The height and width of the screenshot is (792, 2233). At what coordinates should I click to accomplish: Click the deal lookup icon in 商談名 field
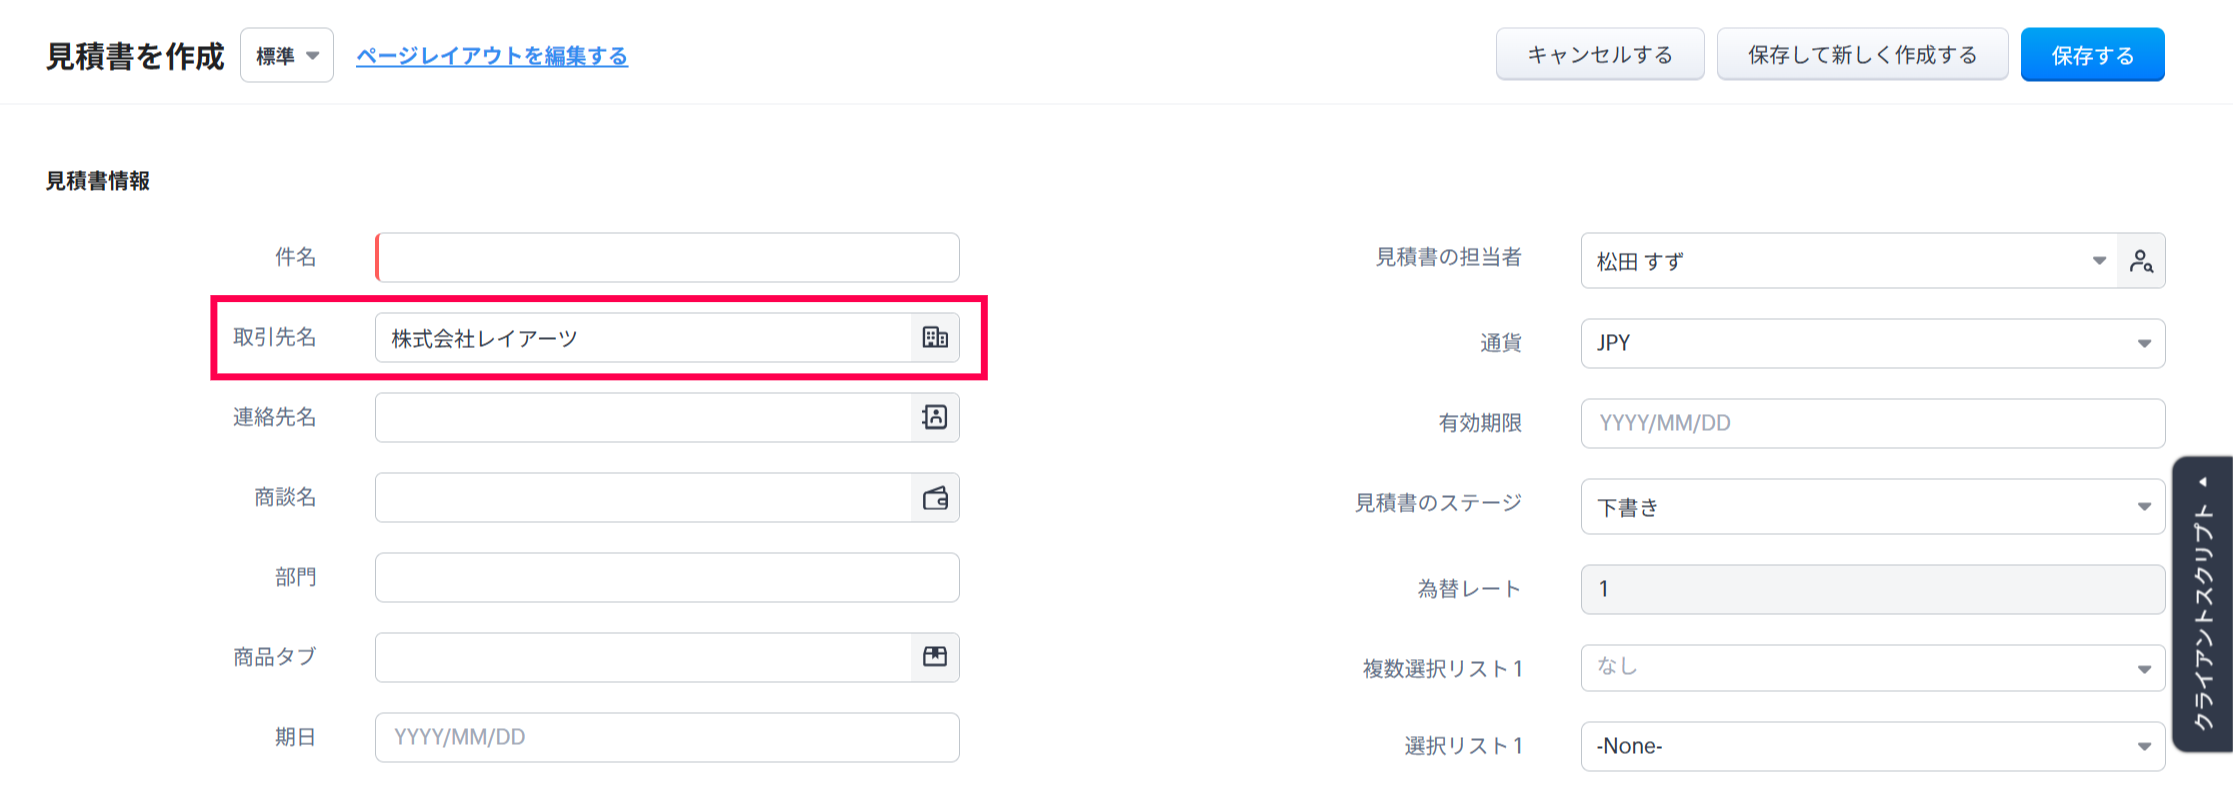[x=935, y=498]
